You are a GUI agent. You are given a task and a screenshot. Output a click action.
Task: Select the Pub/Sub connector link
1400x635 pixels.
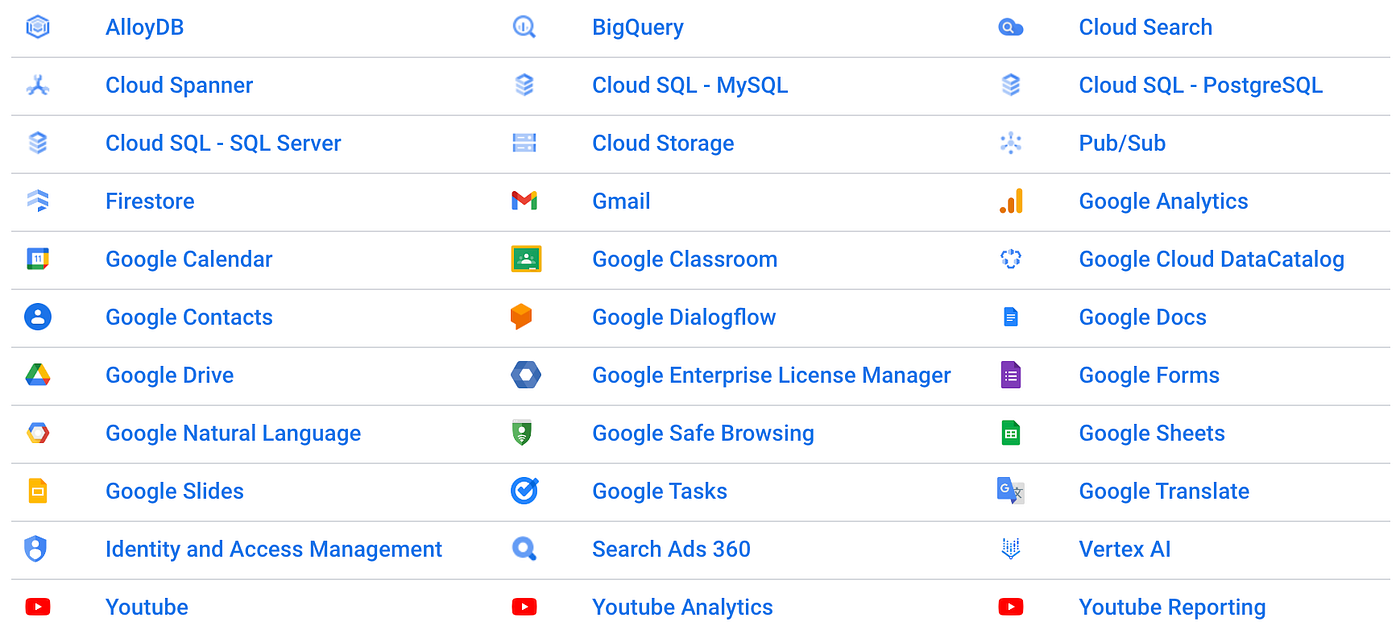[x=1122, y=143]
